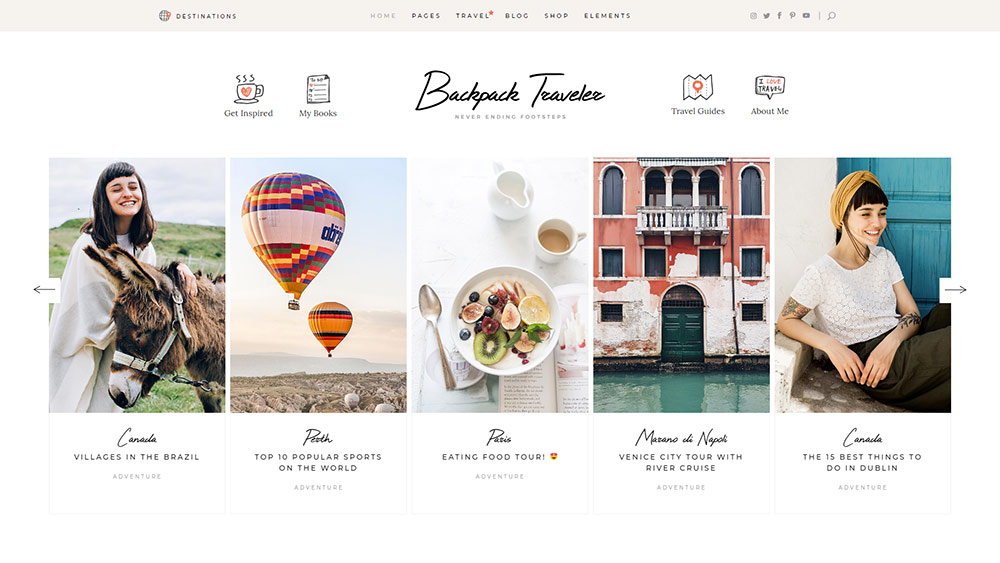Open search with the magnifier icon
The image size is (1000, 563).
click(x=831, y=16)
